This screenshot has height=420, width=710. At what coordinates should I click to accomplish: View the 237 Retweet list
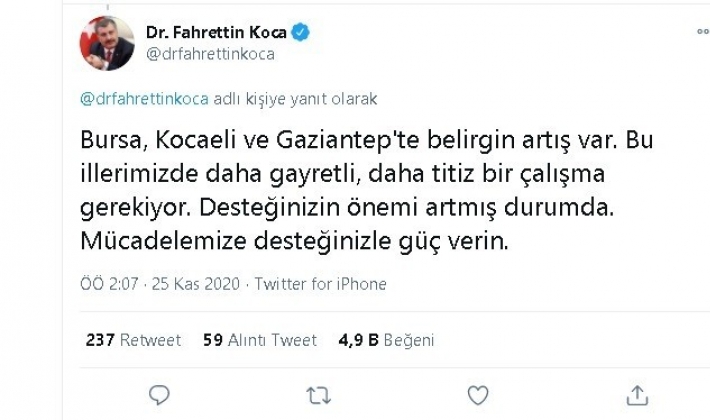134,340
